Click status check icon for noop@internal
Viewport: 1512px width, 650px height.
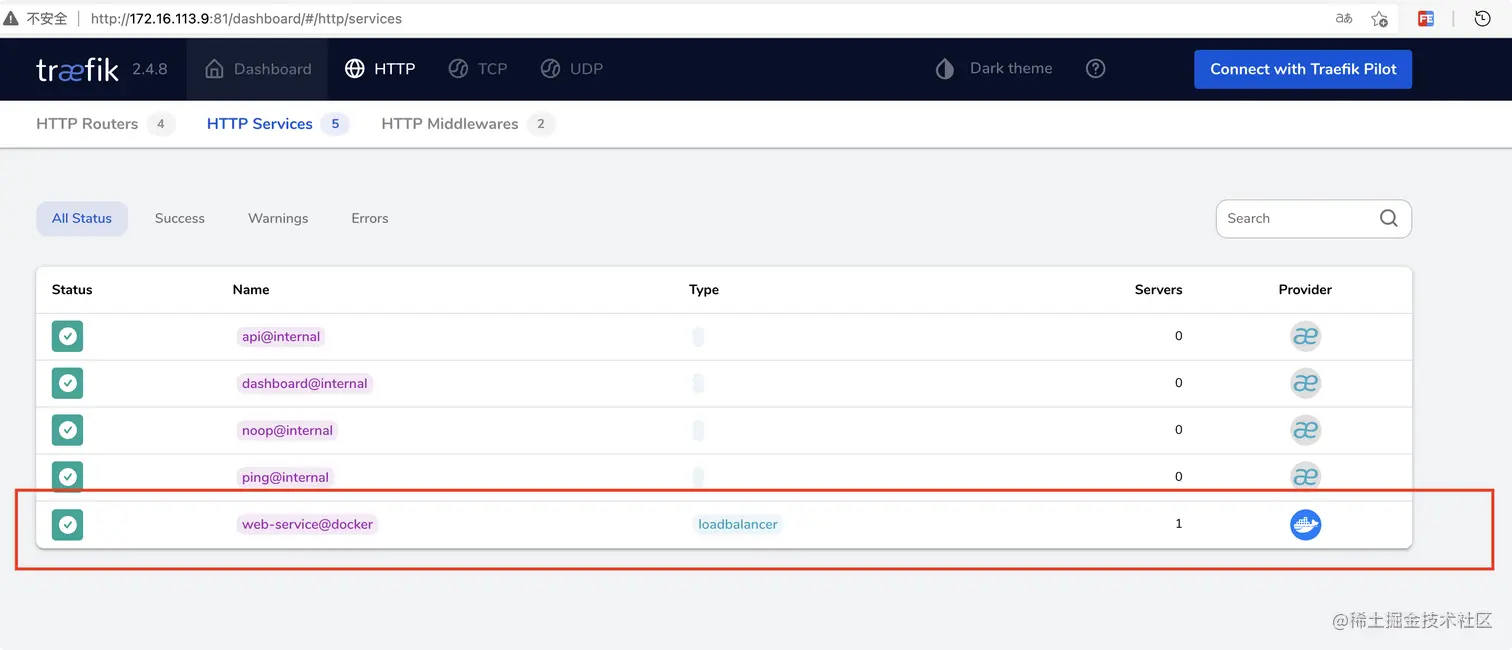click(67, 430)
